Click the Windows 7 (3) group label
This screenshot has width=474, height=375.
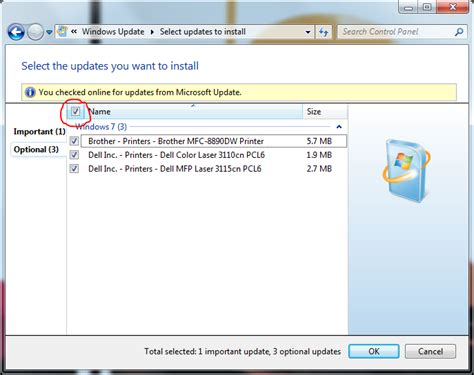point(101,127)
